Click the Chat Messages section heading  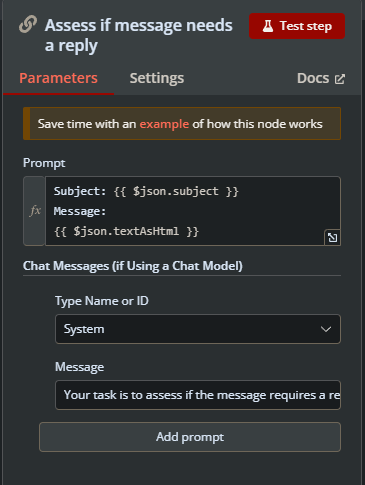[133, 266]
